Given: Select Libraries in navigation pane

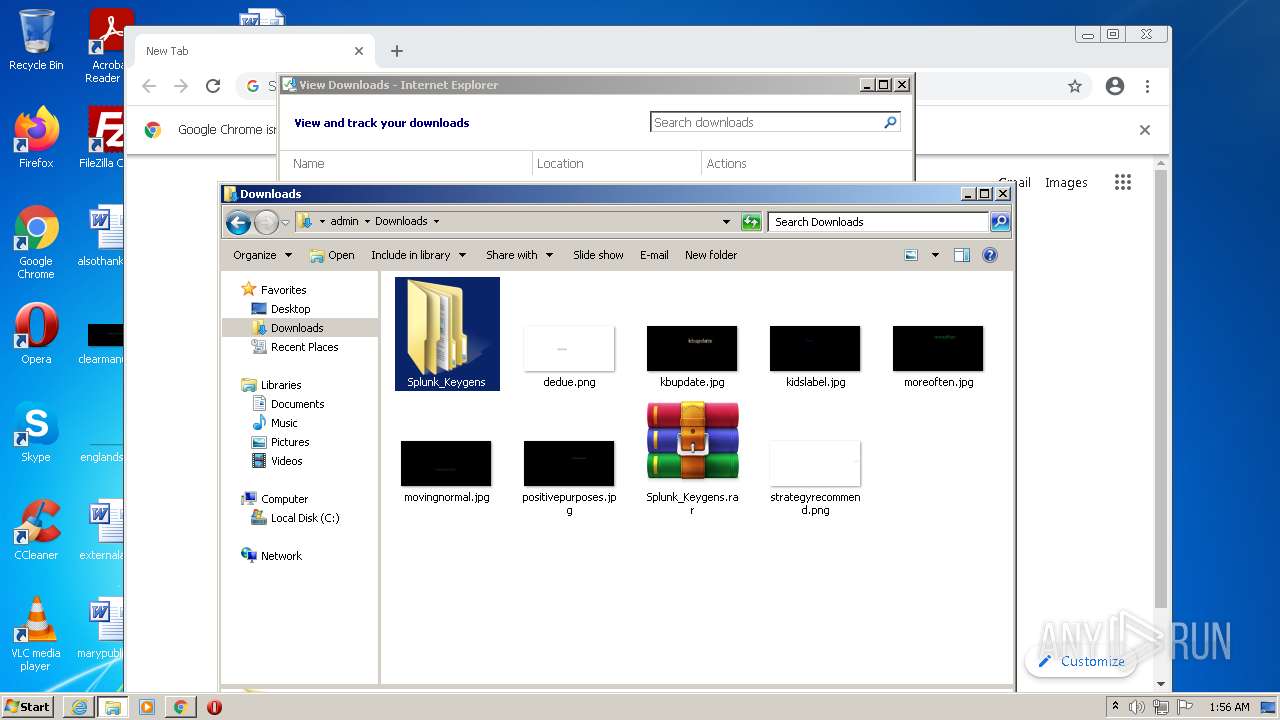Looking at the screenshot, I should point(281,385).
